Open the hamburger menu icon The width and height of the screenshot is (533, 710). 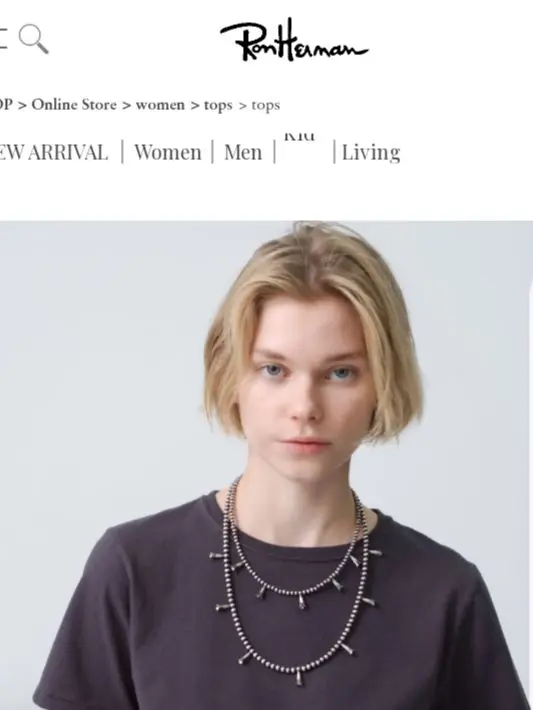(x=3, y=38)
